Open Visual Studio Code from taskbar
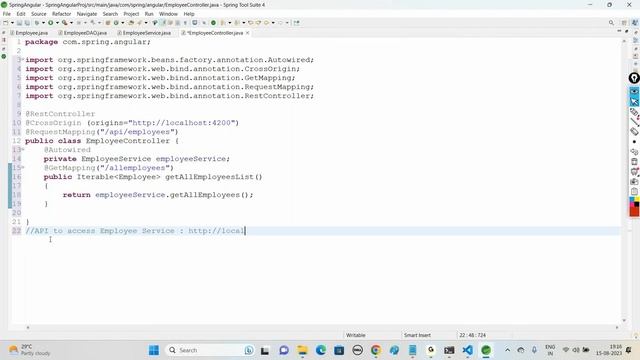 pos(467,350)
